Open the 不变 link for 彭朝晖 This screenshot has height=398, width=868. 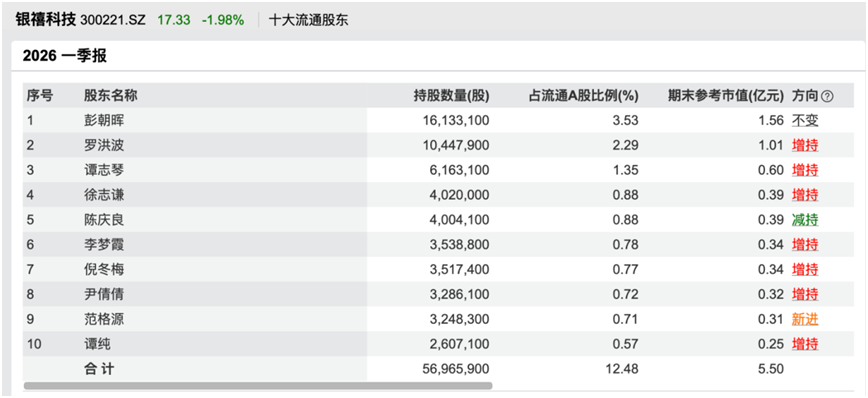click(x=805, y=121)
